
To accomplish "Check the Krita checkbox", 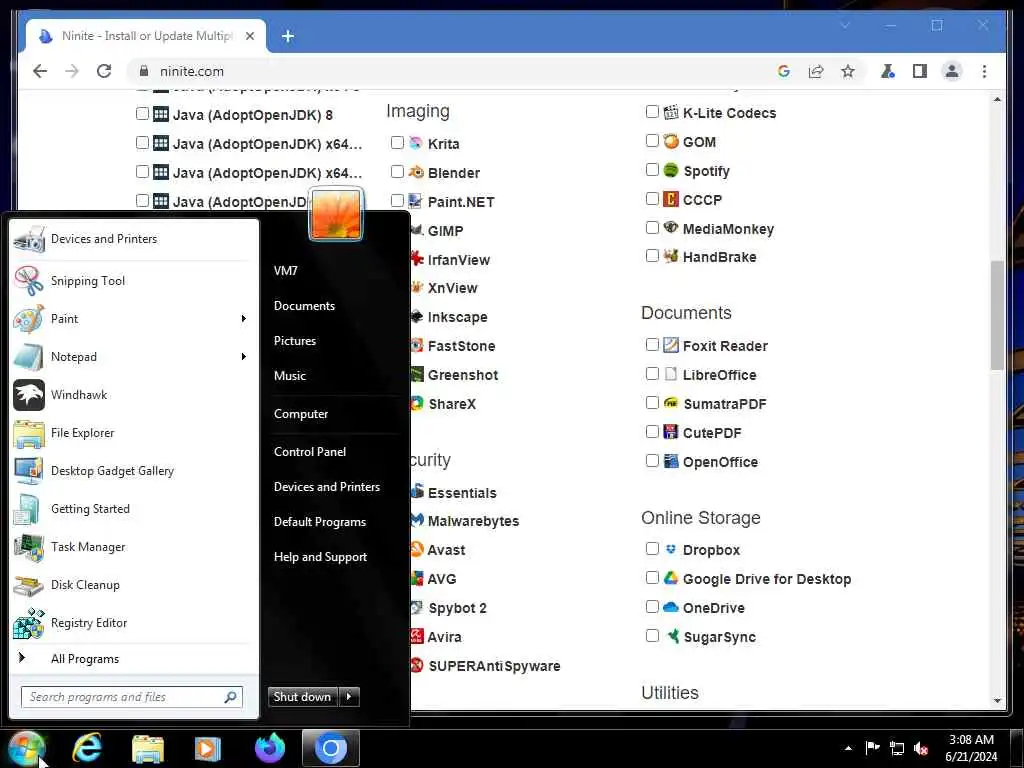I will coord(397,142).
